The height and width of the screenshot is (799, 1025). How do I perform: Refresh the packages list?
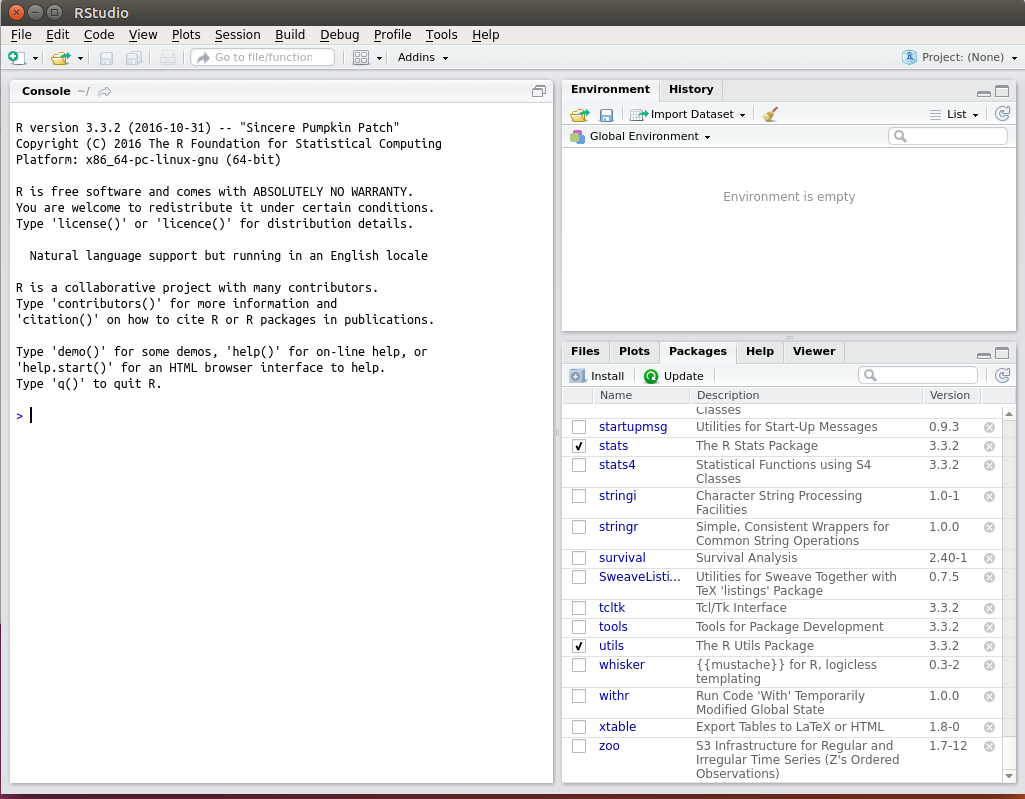(x=1002, y=376)
